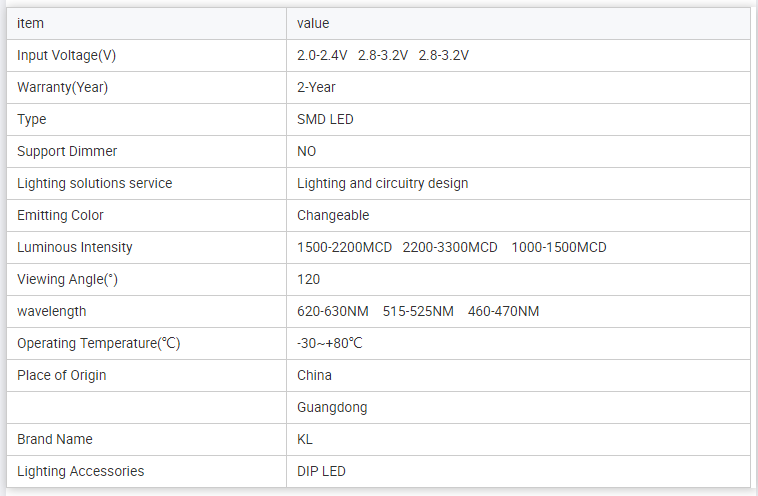The height and width of the screenshot is (496, 758).
Task: Click 'Lighting and circuitry design' value text
Action: tap(382, 183)
